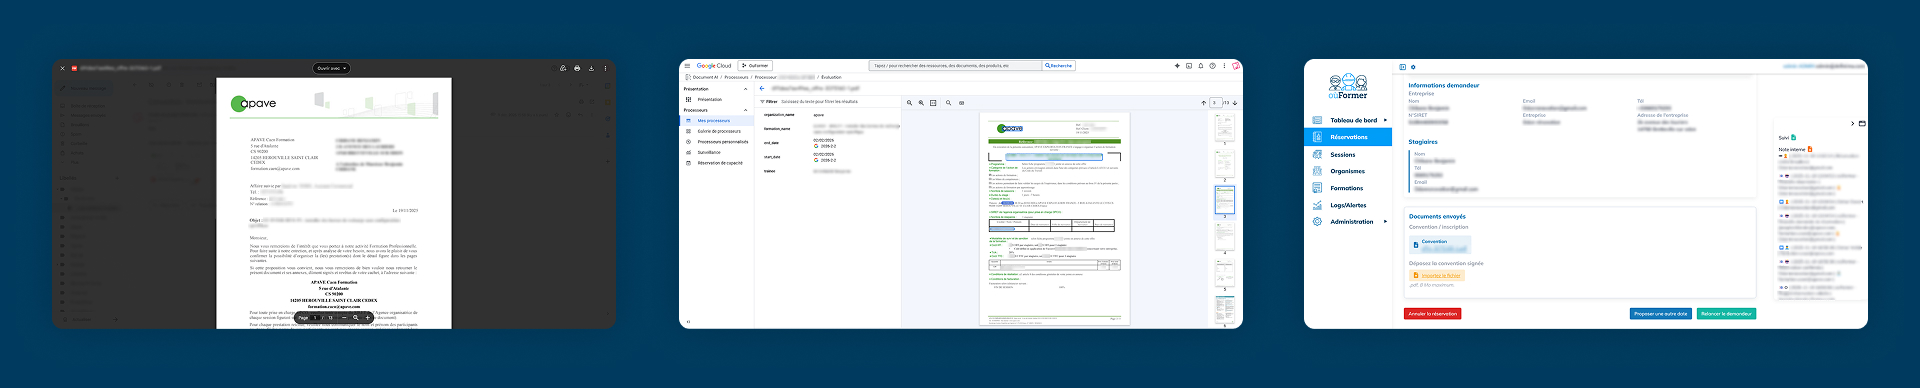Open the OuFormer project selector in Google Cloud

[755, 66]
